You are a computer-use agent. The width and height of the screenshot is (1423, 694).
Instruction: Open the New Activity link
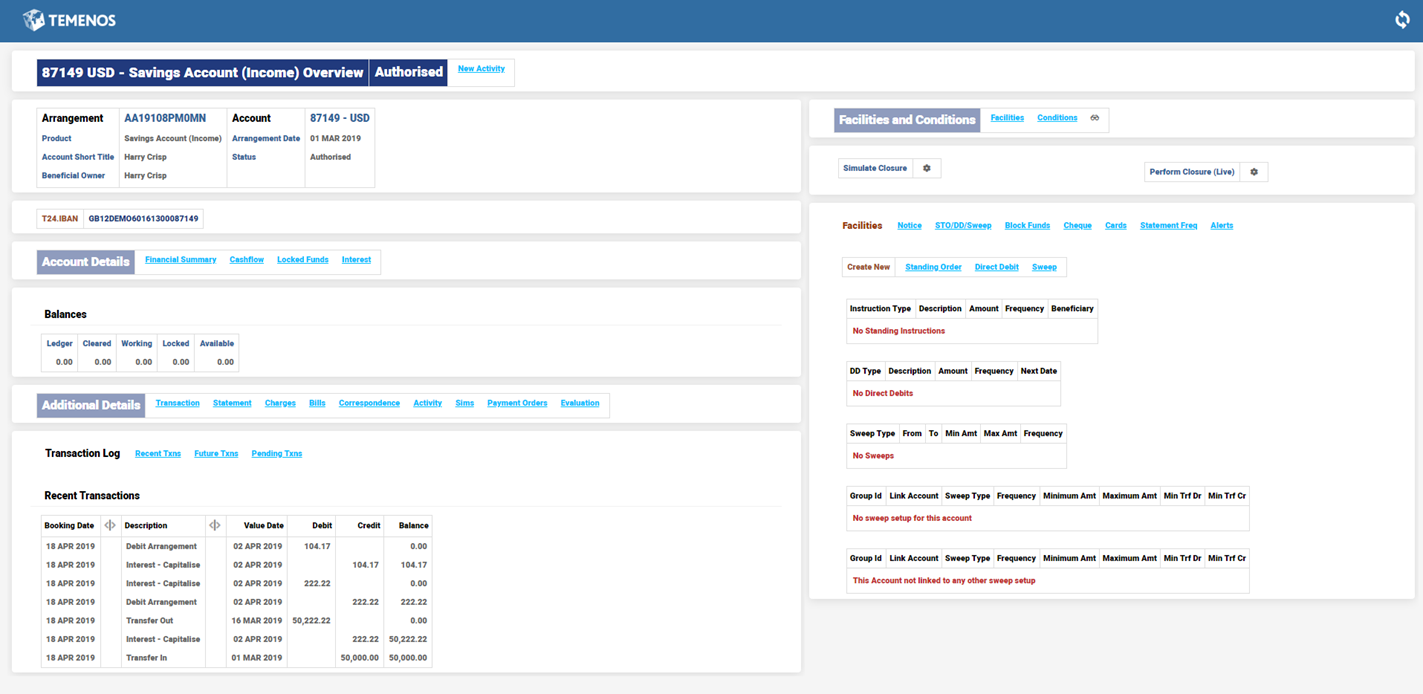pos(481,69)
